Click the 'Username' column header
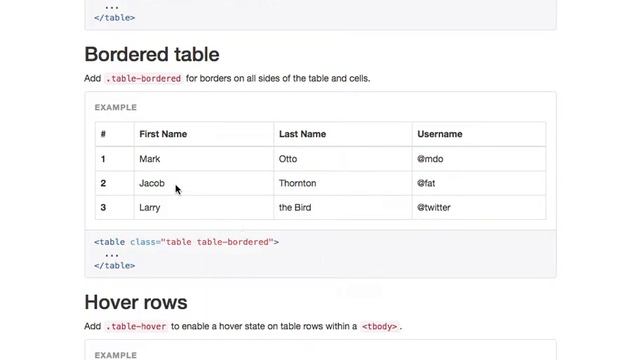 coord(479,134)
